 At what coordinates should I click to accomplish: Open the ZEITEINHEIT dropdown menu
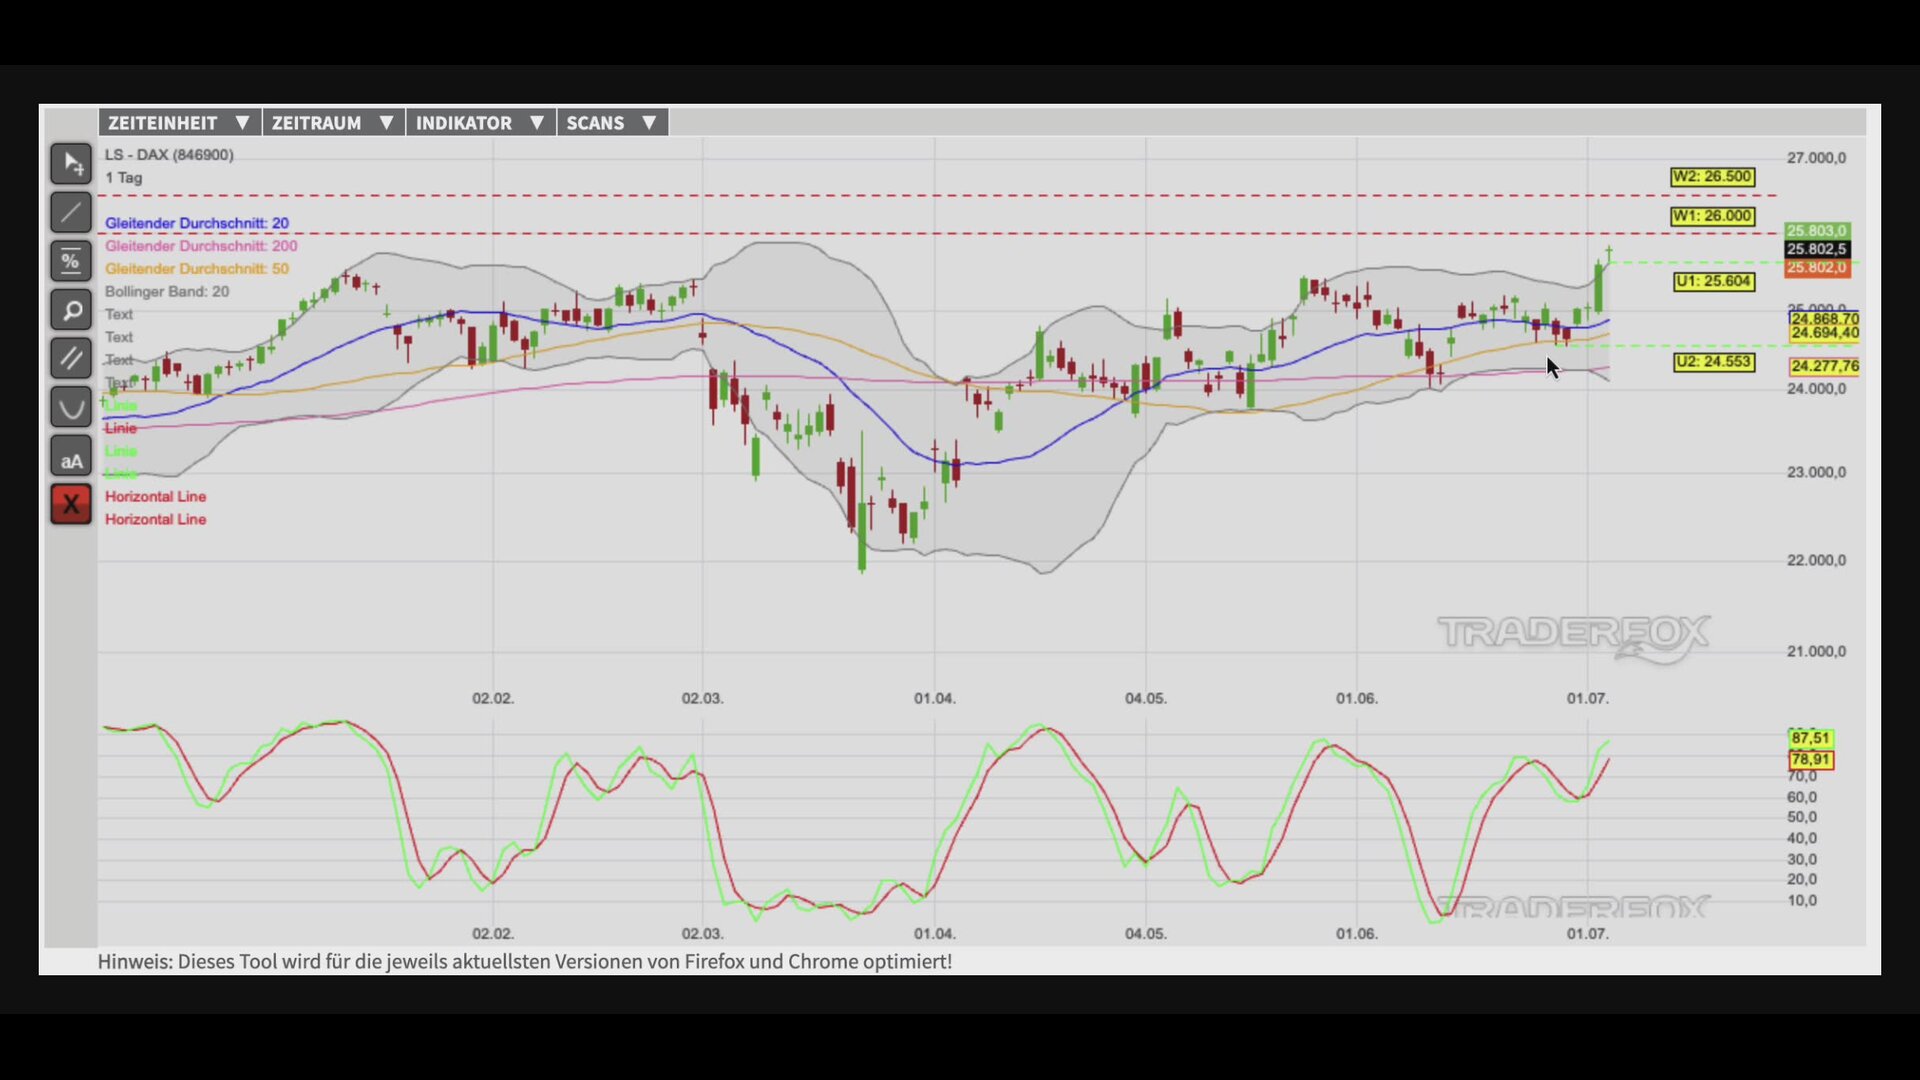tap(180, 123)
